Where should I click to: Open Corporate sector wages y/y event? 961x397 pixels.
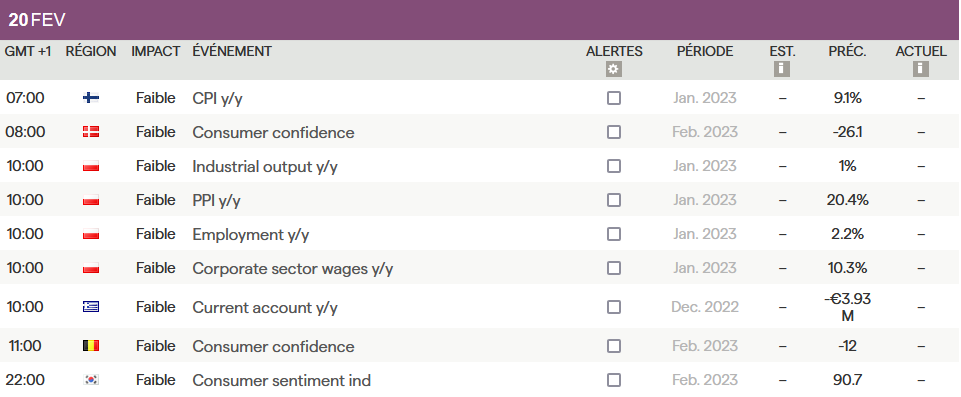point(292,268)
